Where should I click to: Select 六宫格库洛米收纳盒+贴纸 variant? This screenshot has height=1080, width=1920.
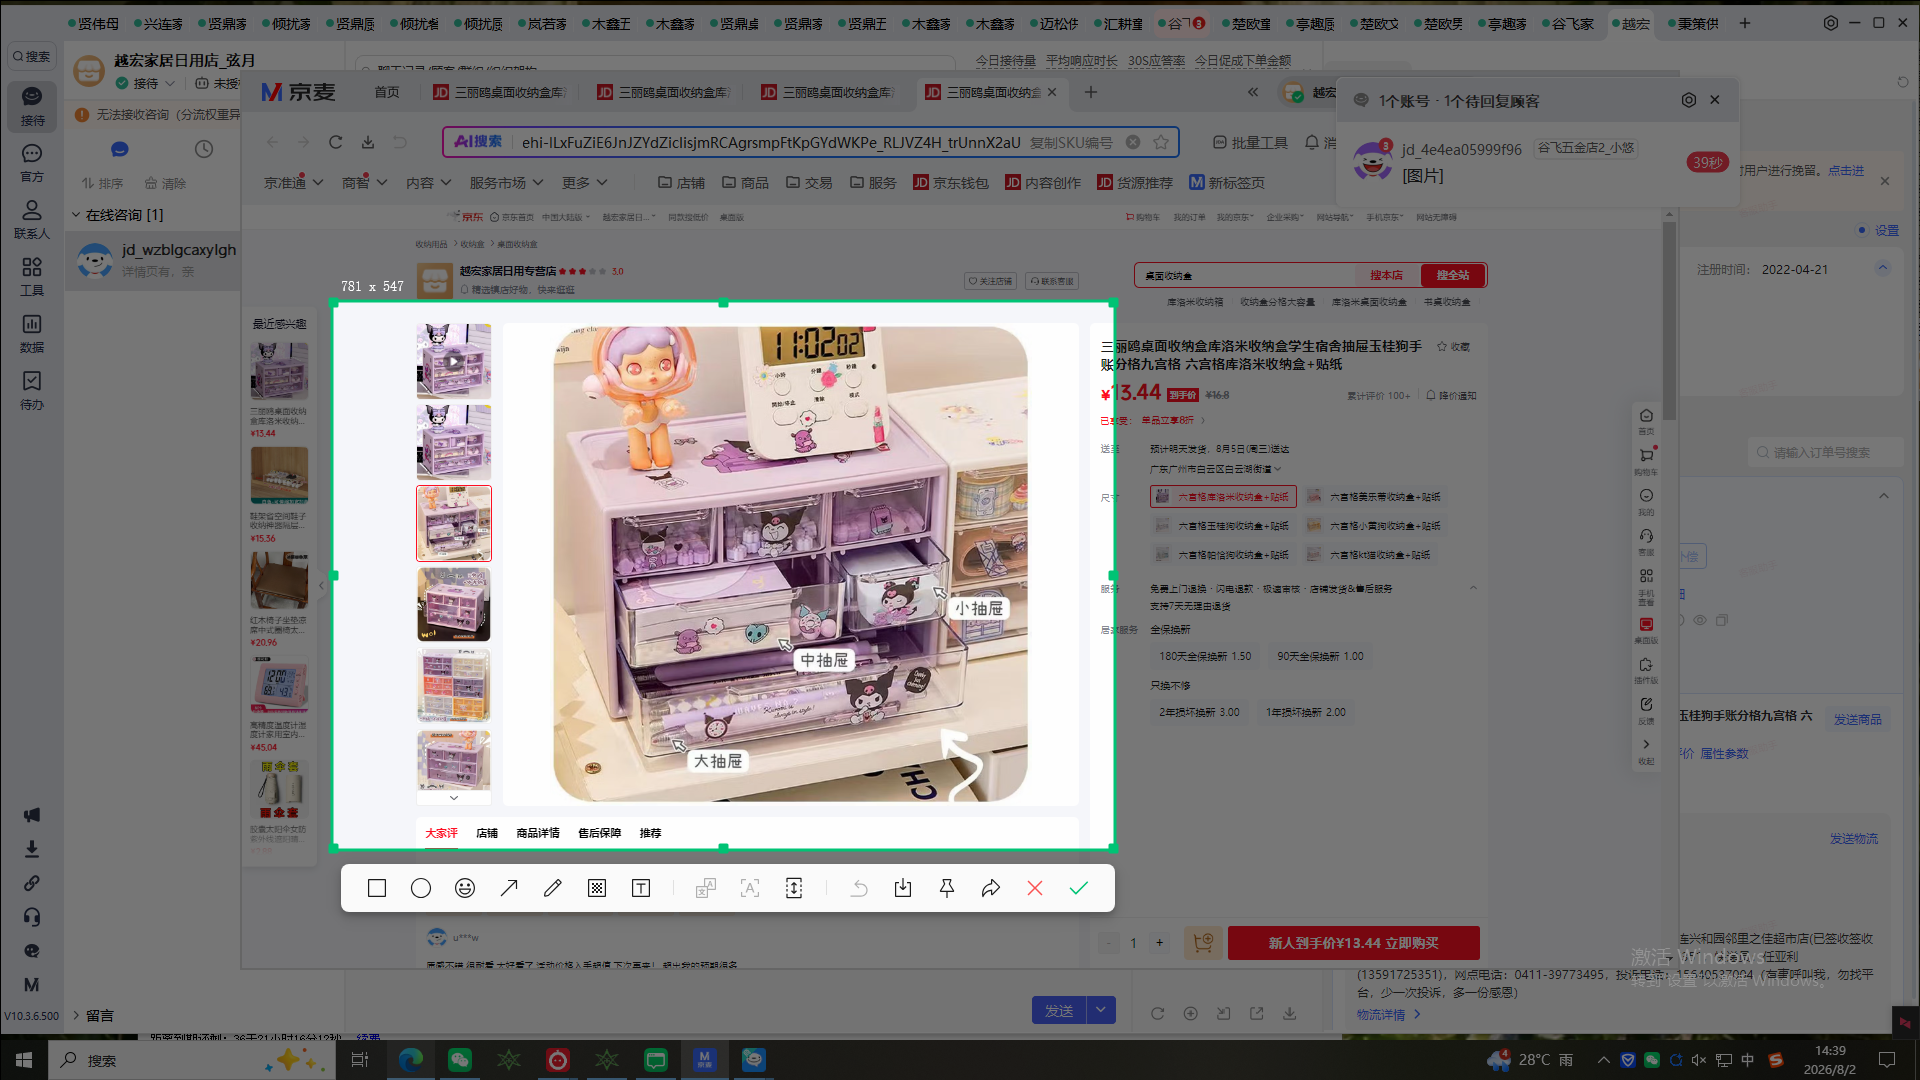click(x=1223, y=497)
